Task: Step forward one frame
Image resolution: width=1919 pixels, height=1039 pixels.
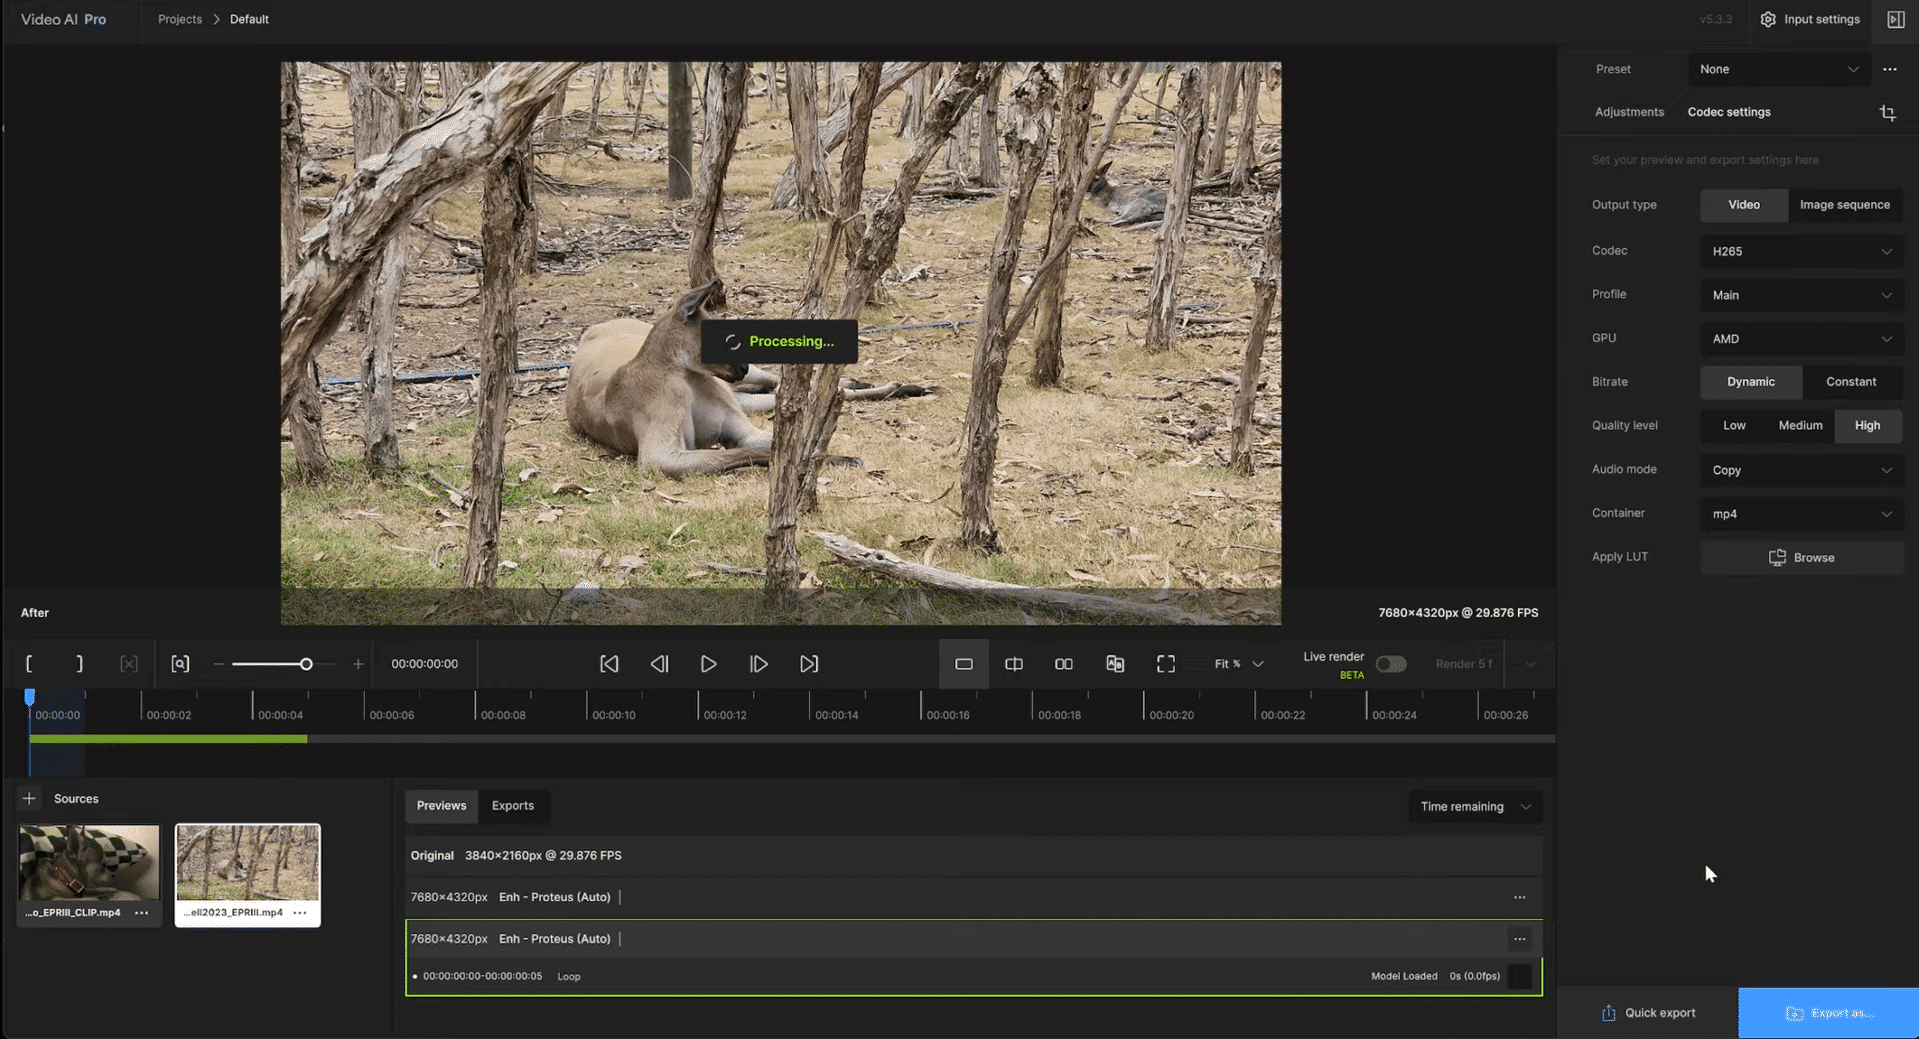Action: [759, 664]
